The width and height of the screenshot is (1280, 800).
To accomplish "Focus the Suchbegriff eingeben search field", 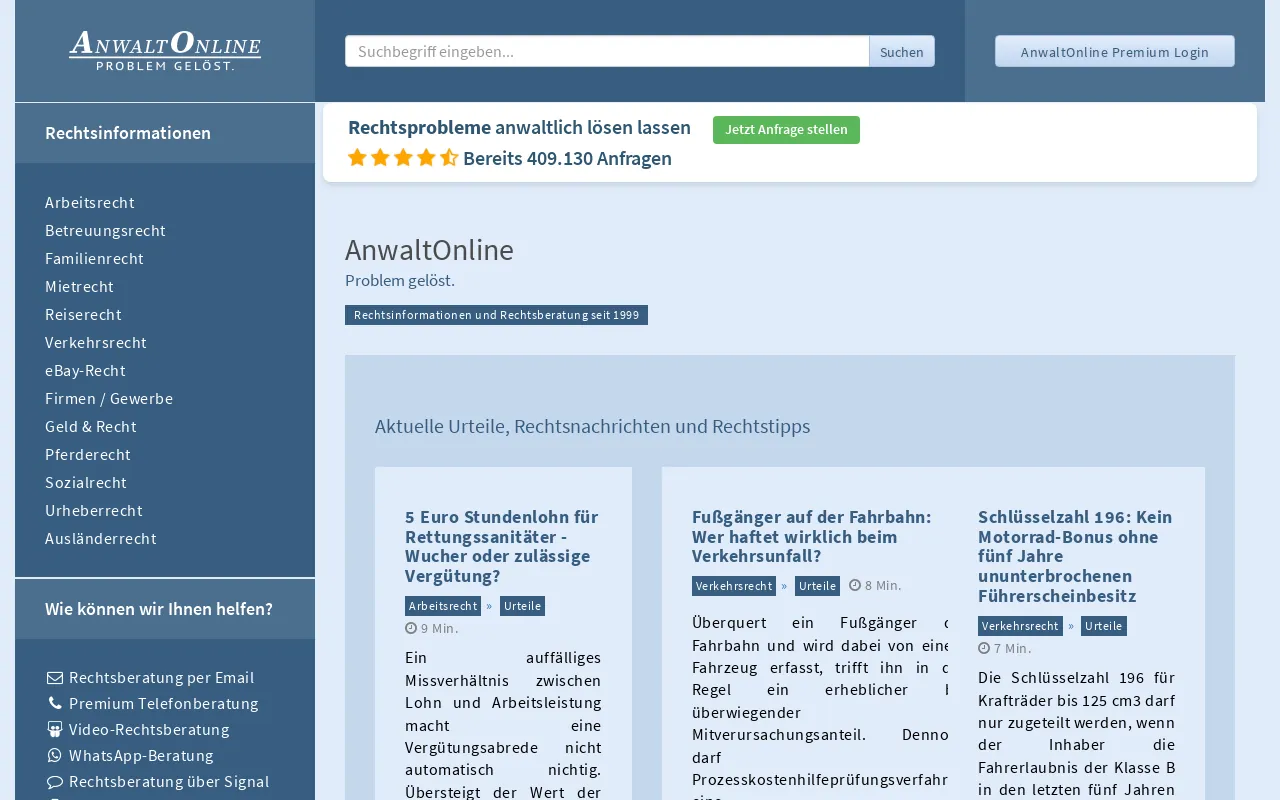I will pyautogui.click(x=607, y=51).
